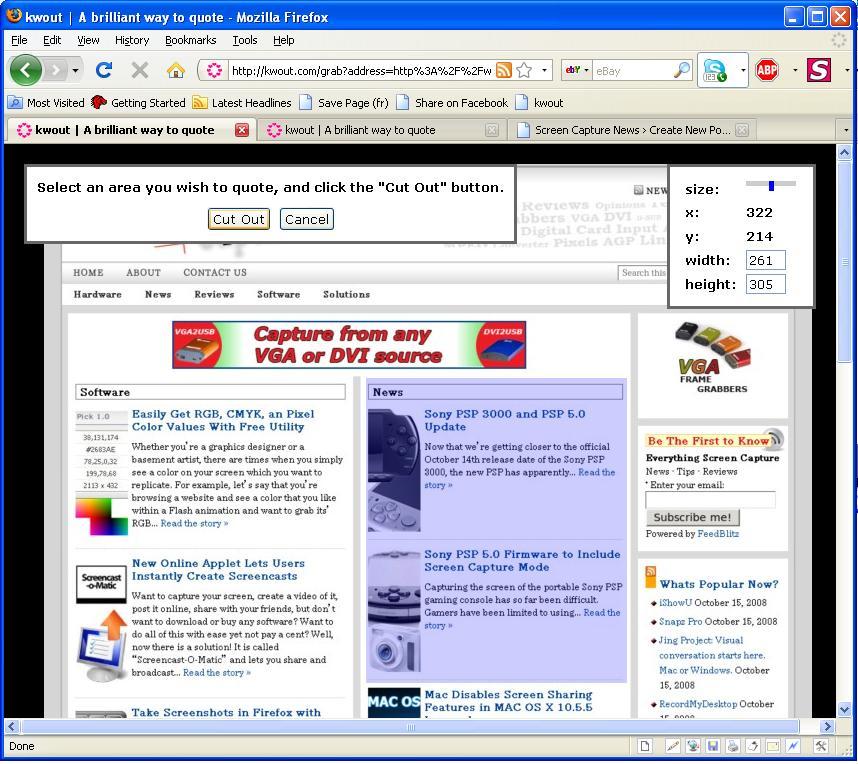The image size is (858, 764).
Task: Click the blue handle on the size slider
Action: pyautogui.click(x=771, y=186)
